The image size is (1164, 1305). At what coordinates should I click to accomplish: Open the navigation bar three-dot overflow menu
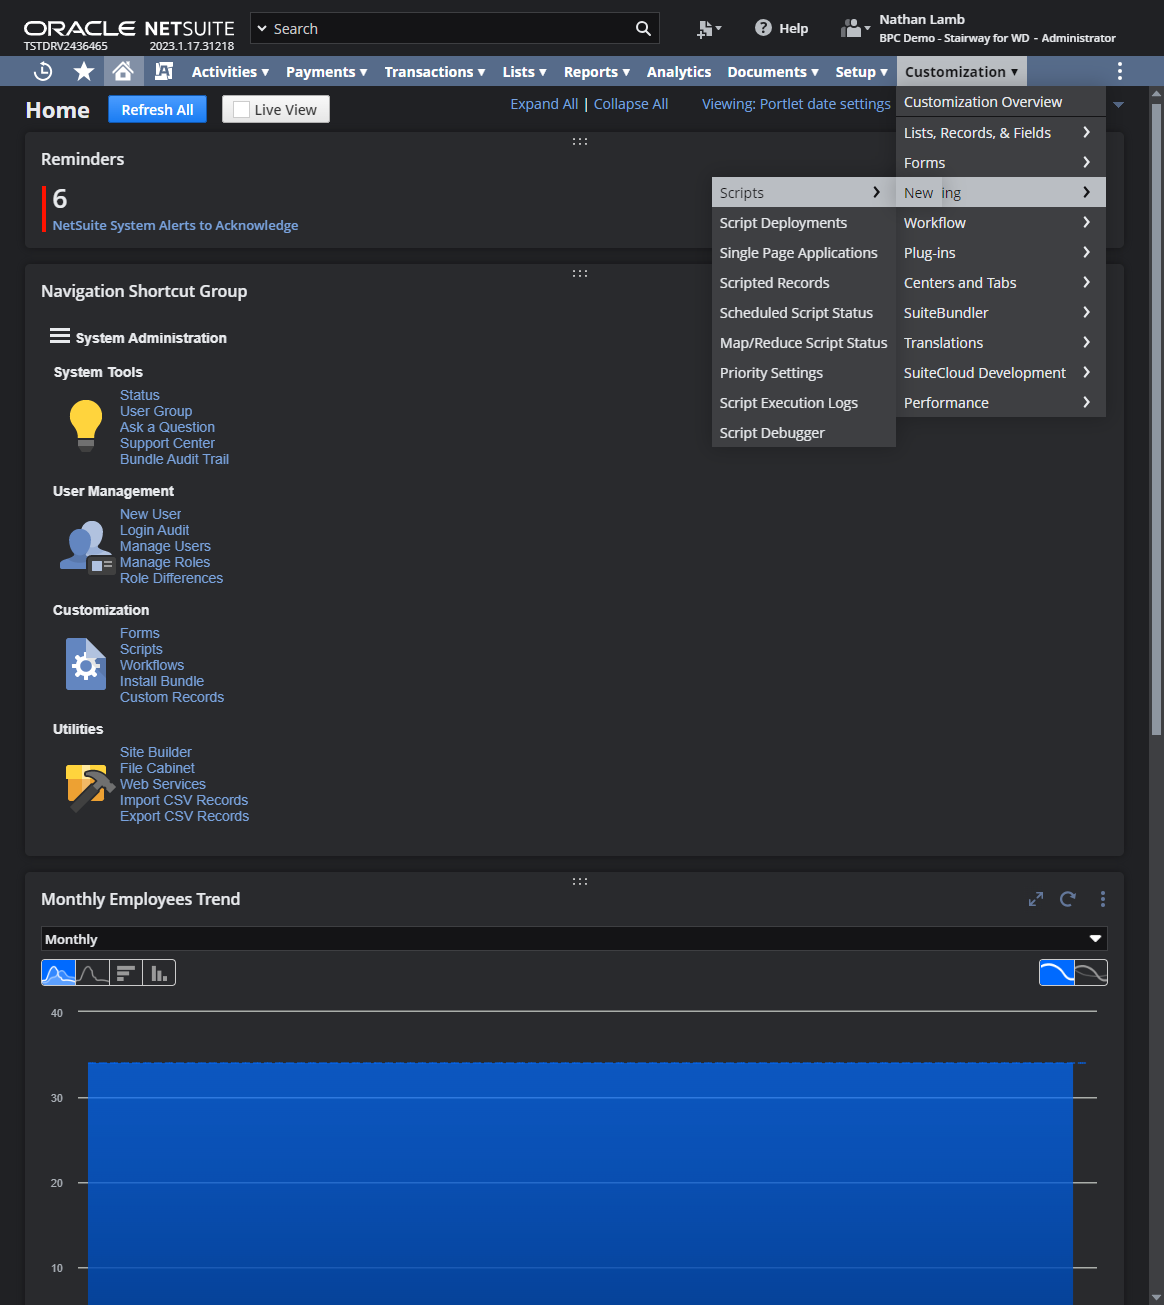coord(1119,71)
